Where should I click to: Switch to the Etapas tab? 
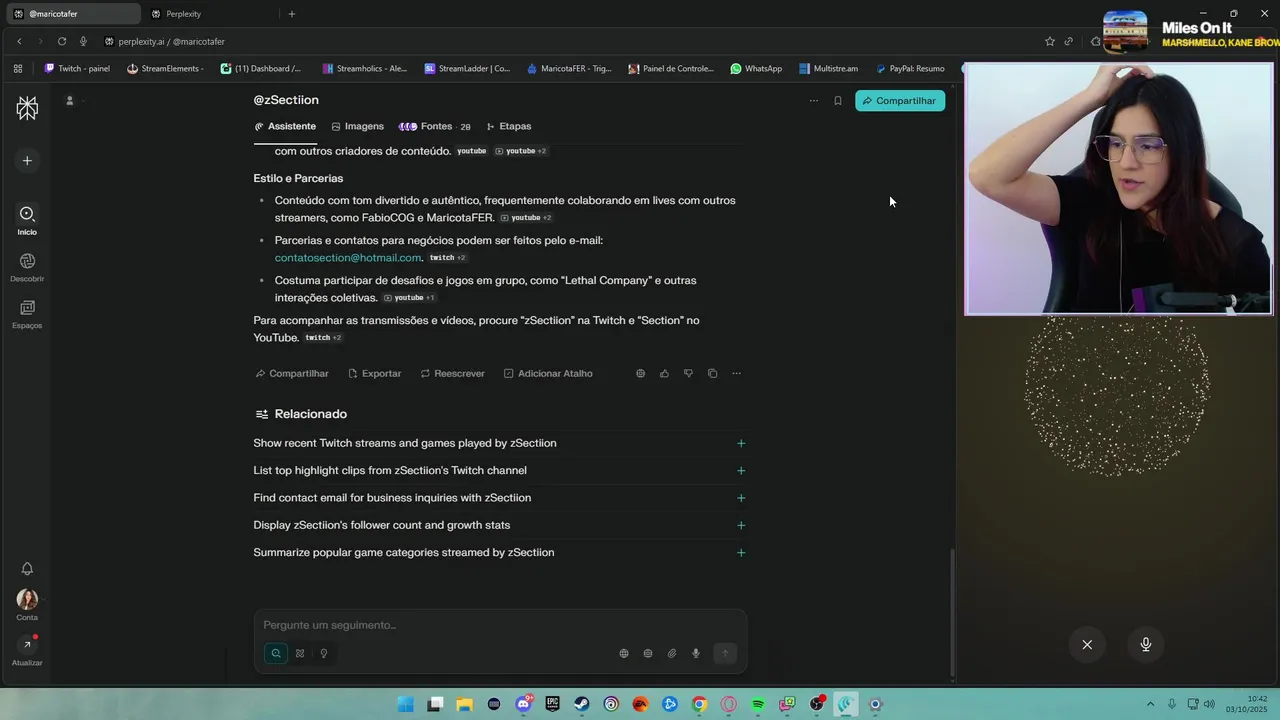pyautogui.click(x=508, y=127)
